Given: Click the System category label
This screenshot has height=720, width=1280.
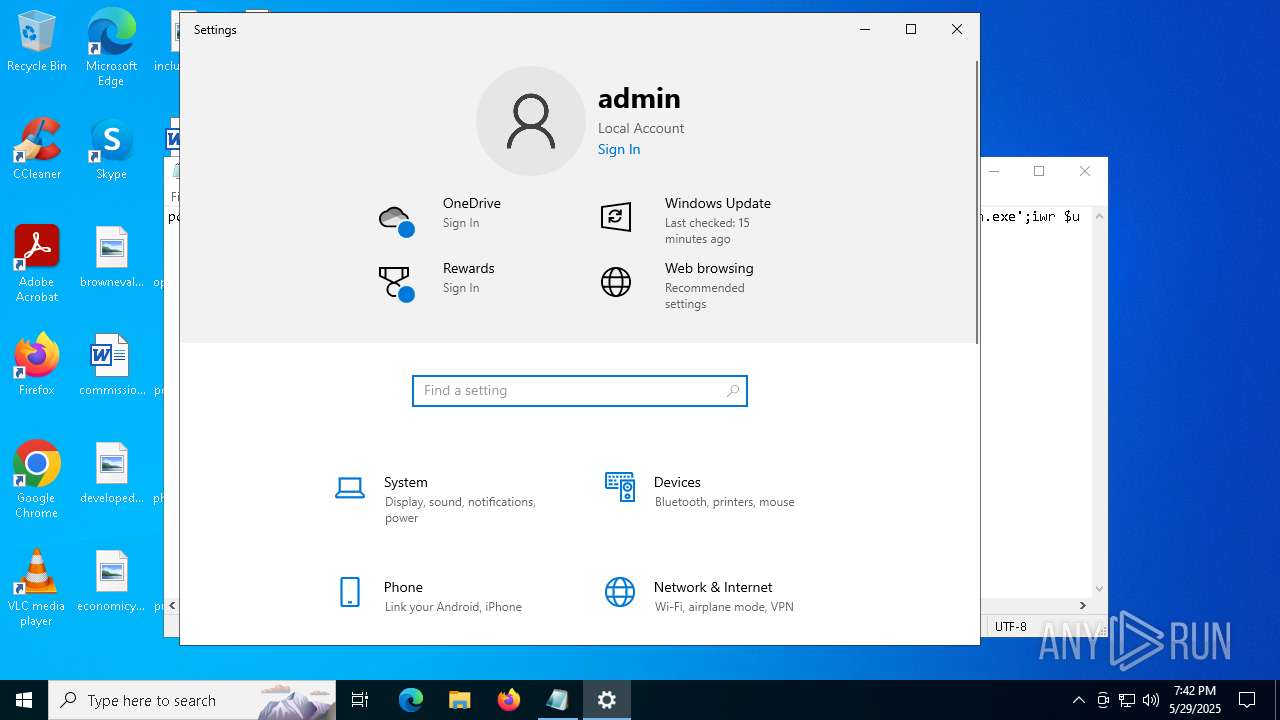Looking at the screenshot, I should (406, 482).
